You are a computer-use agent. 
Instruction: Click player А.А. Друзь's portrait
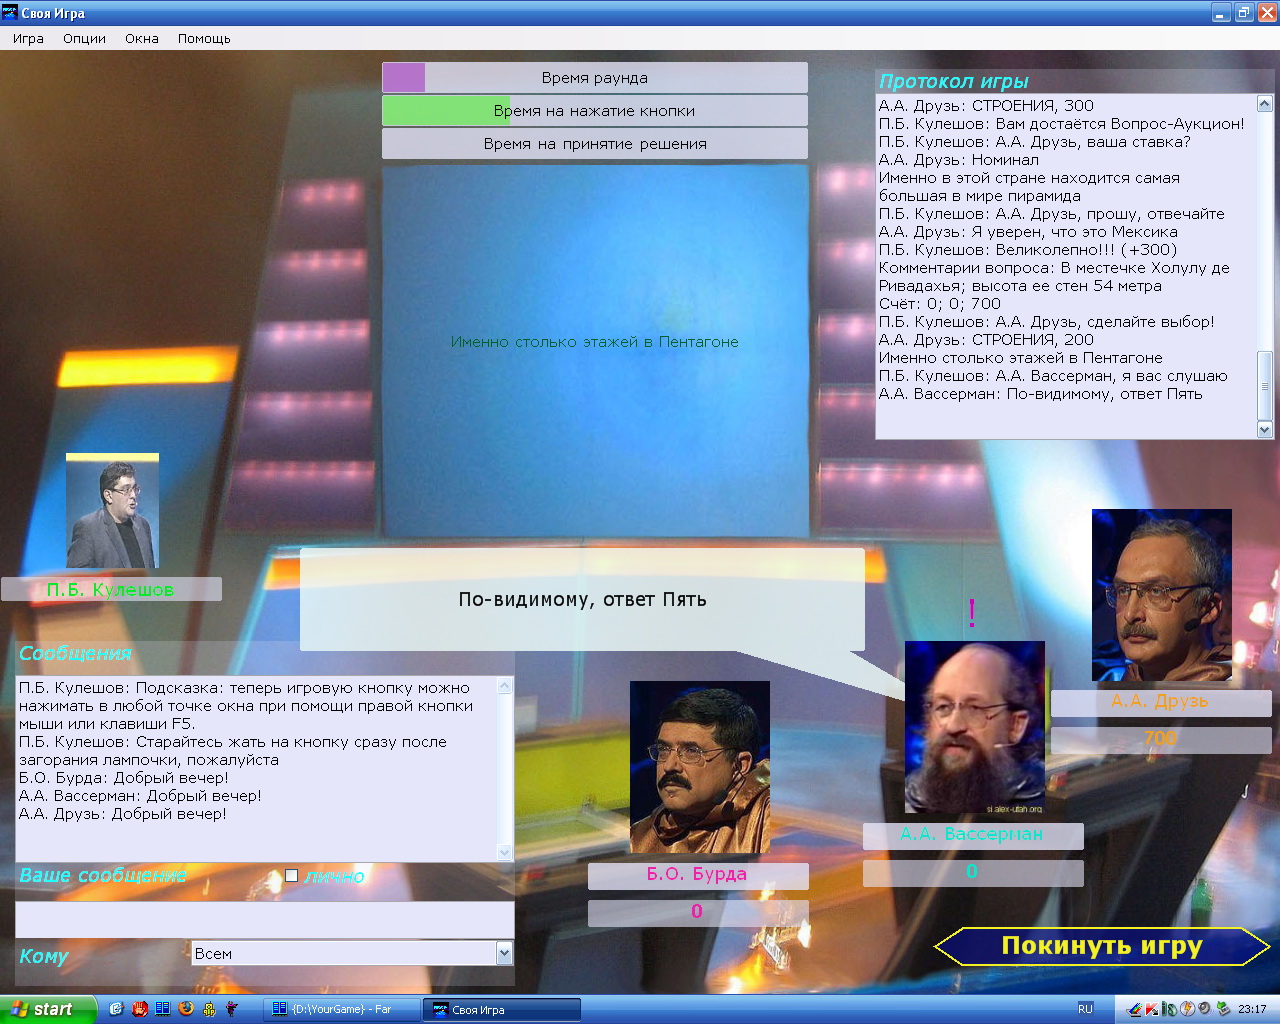[1161, 595]
